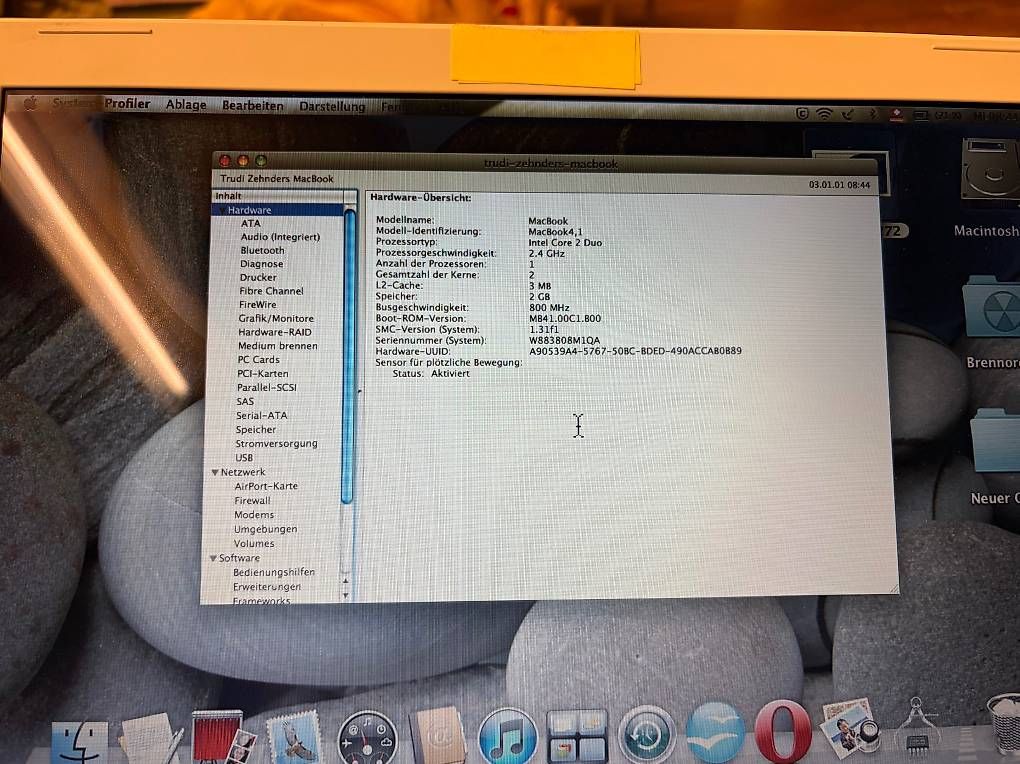Select Fibre Channel in the sidebar

pos(271,291)
